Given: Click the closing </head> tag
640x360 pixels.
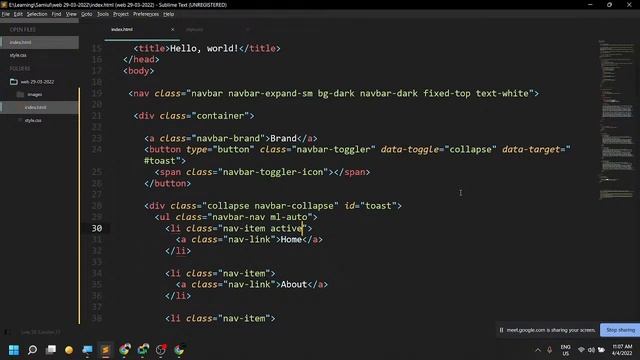Looking at the screenshot, I should point(141,60).
